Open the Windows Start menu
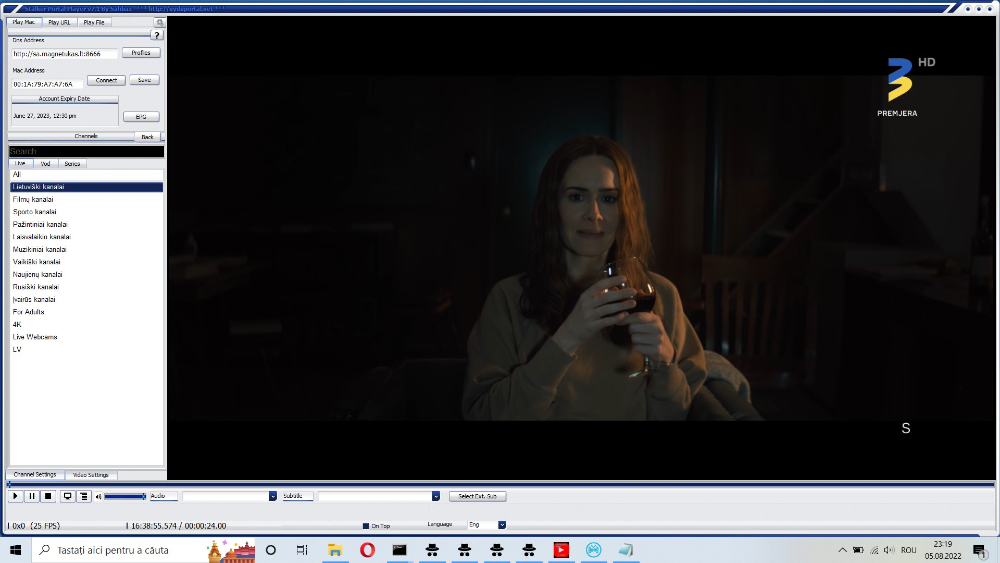Screen dimensions: 1000x563 pyautogui.click(x=16, y=550)
